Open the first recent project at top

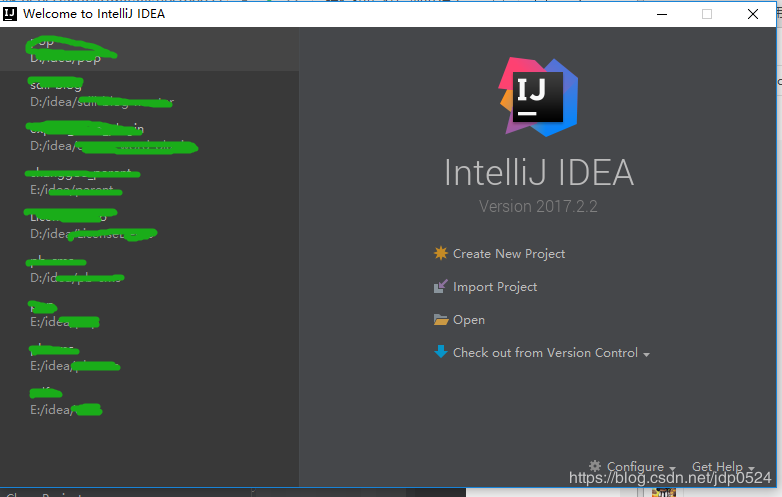(x=149, y=49)
